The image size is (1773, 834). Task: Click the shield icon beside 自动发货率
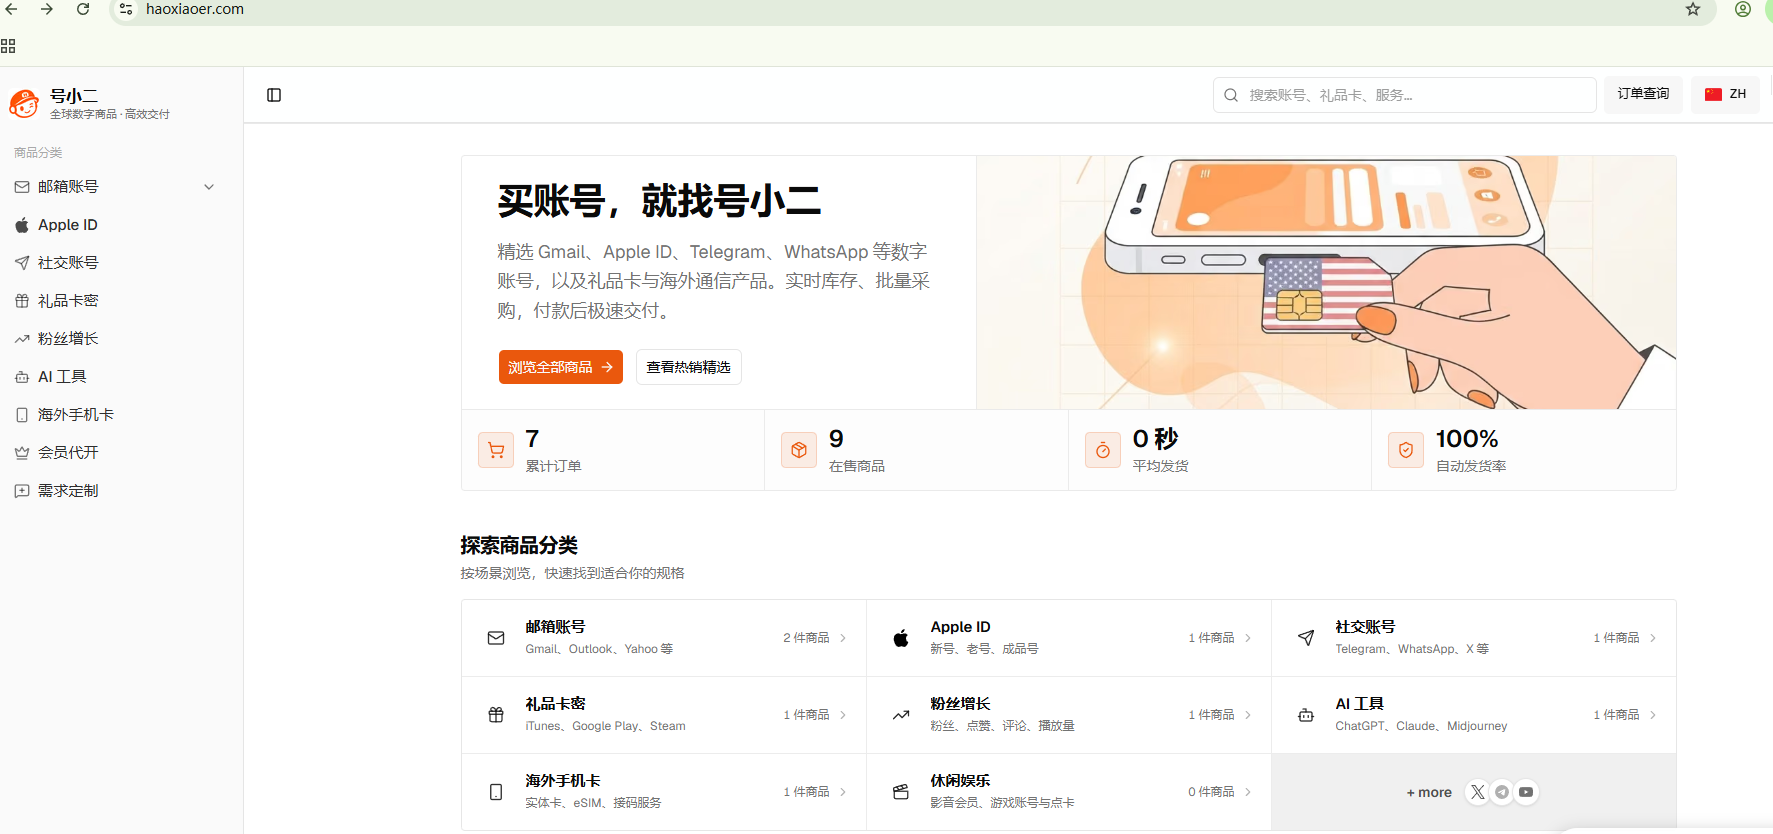pos(1406,450)
